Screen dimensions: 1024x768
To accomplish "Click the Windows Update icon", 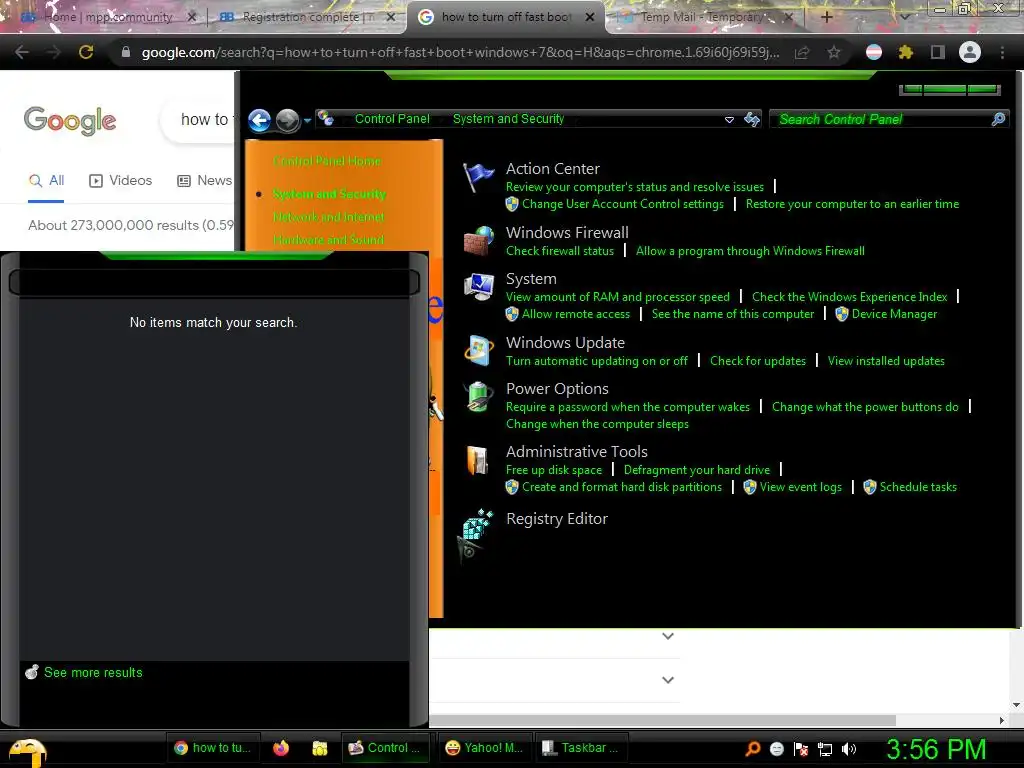I will (x=479, y=351).
